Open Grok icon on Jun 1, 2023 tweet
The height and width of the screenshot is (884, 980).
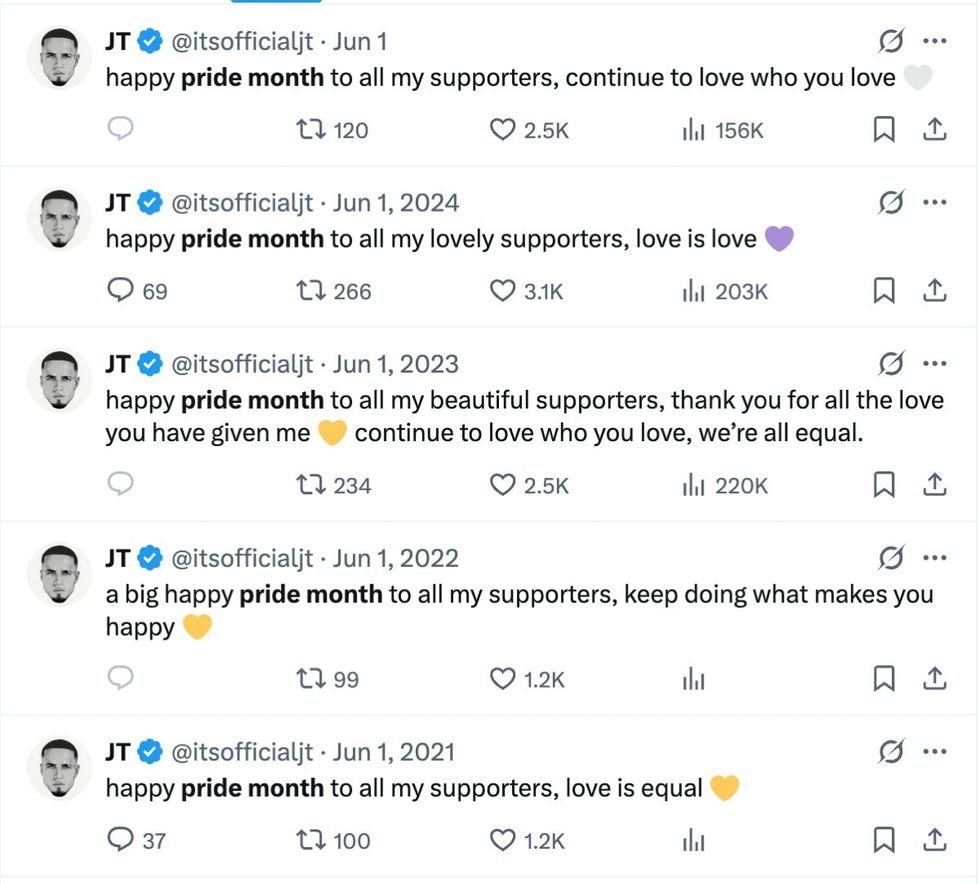(890, 363)
